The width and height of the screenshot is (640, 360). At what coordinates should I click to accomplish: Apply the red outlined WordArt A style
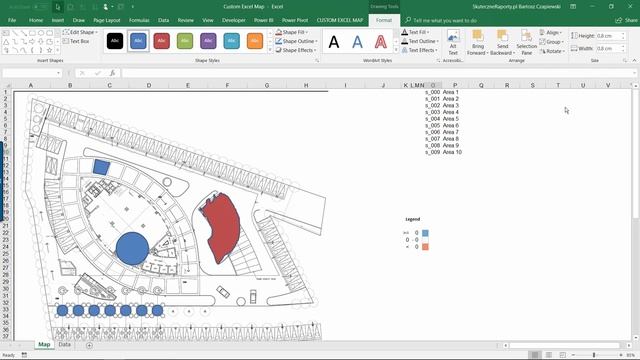point(380,42)
